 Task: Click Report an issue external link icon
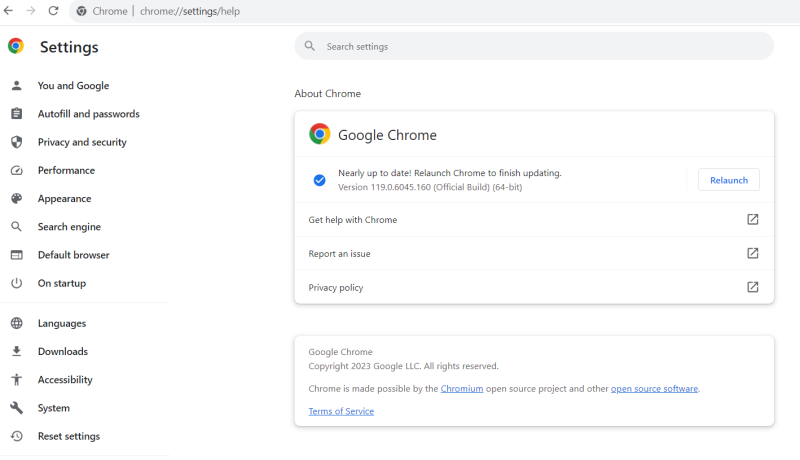tap(752, 253)
